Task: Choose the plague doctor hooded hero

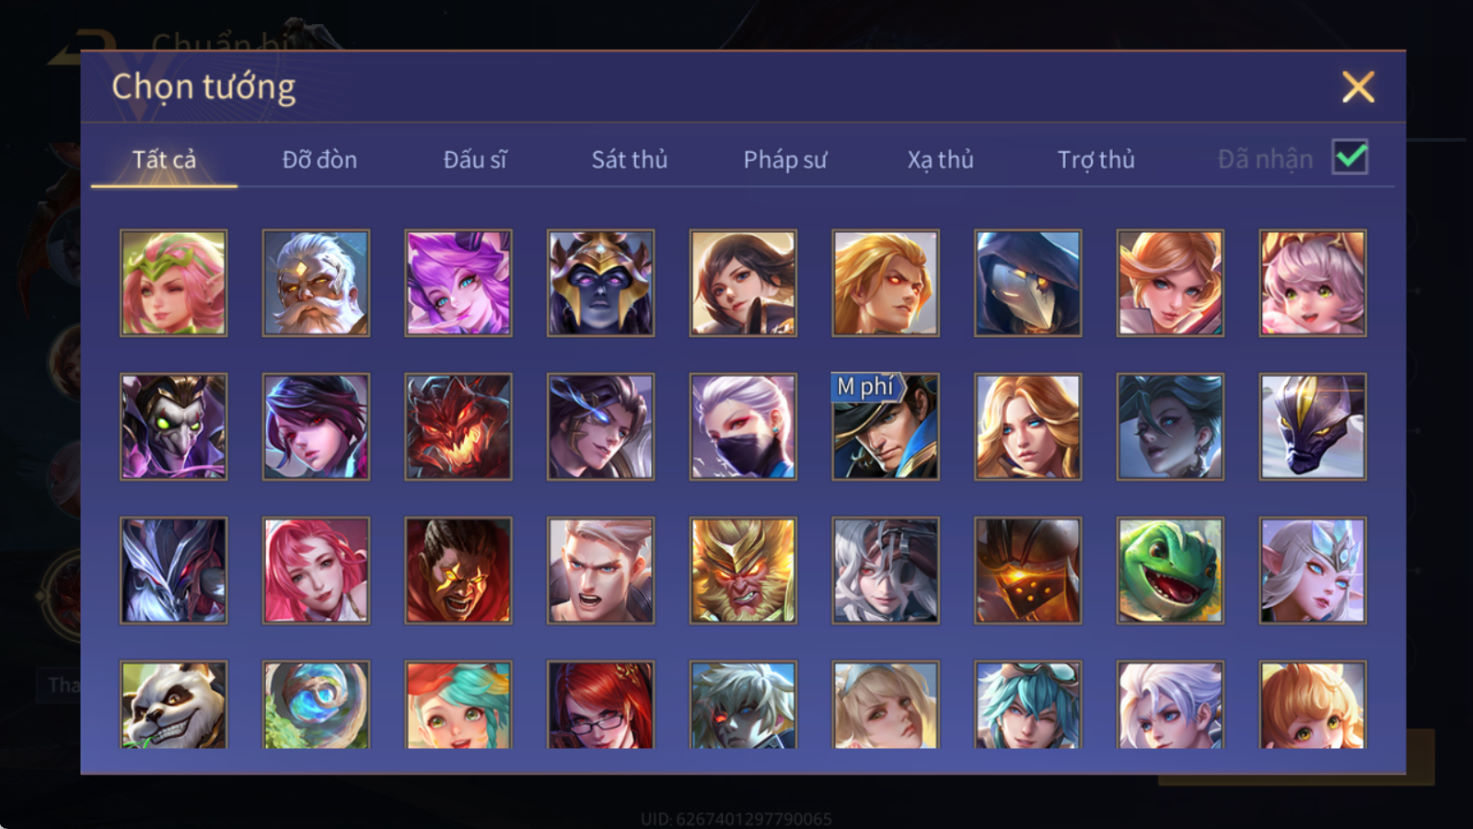Action: 1028,283
